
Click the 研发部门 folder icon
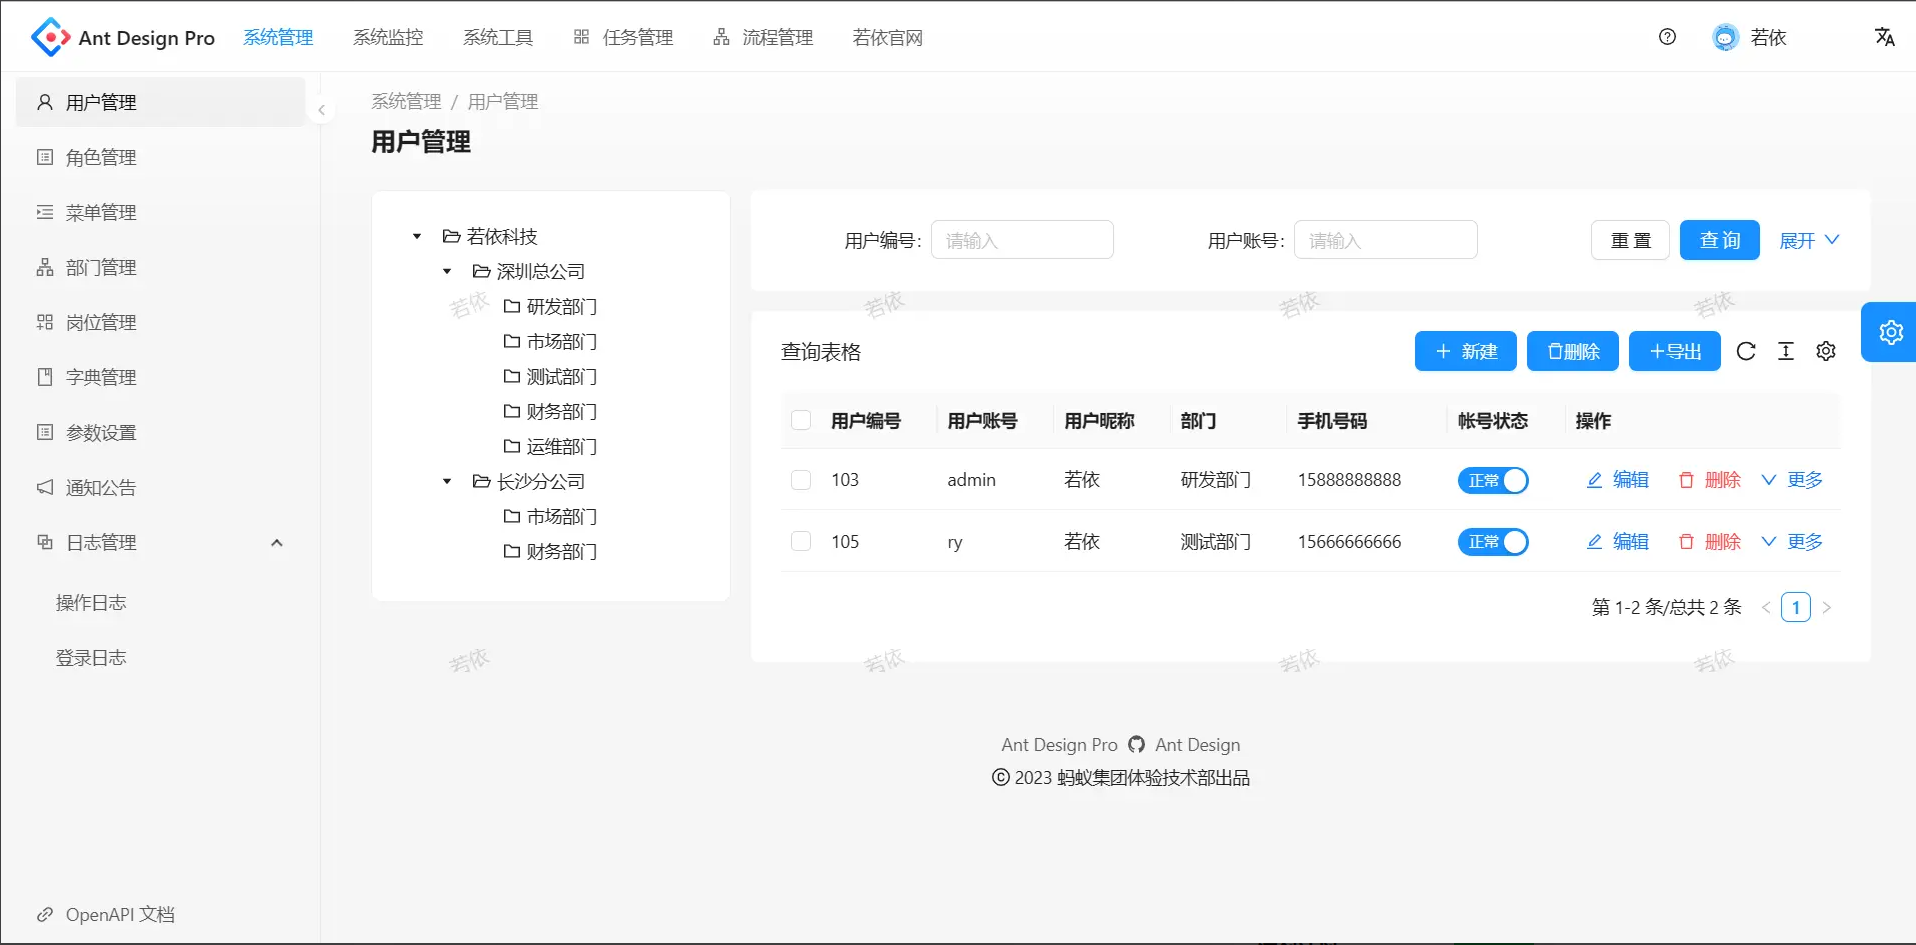(512, 306)
